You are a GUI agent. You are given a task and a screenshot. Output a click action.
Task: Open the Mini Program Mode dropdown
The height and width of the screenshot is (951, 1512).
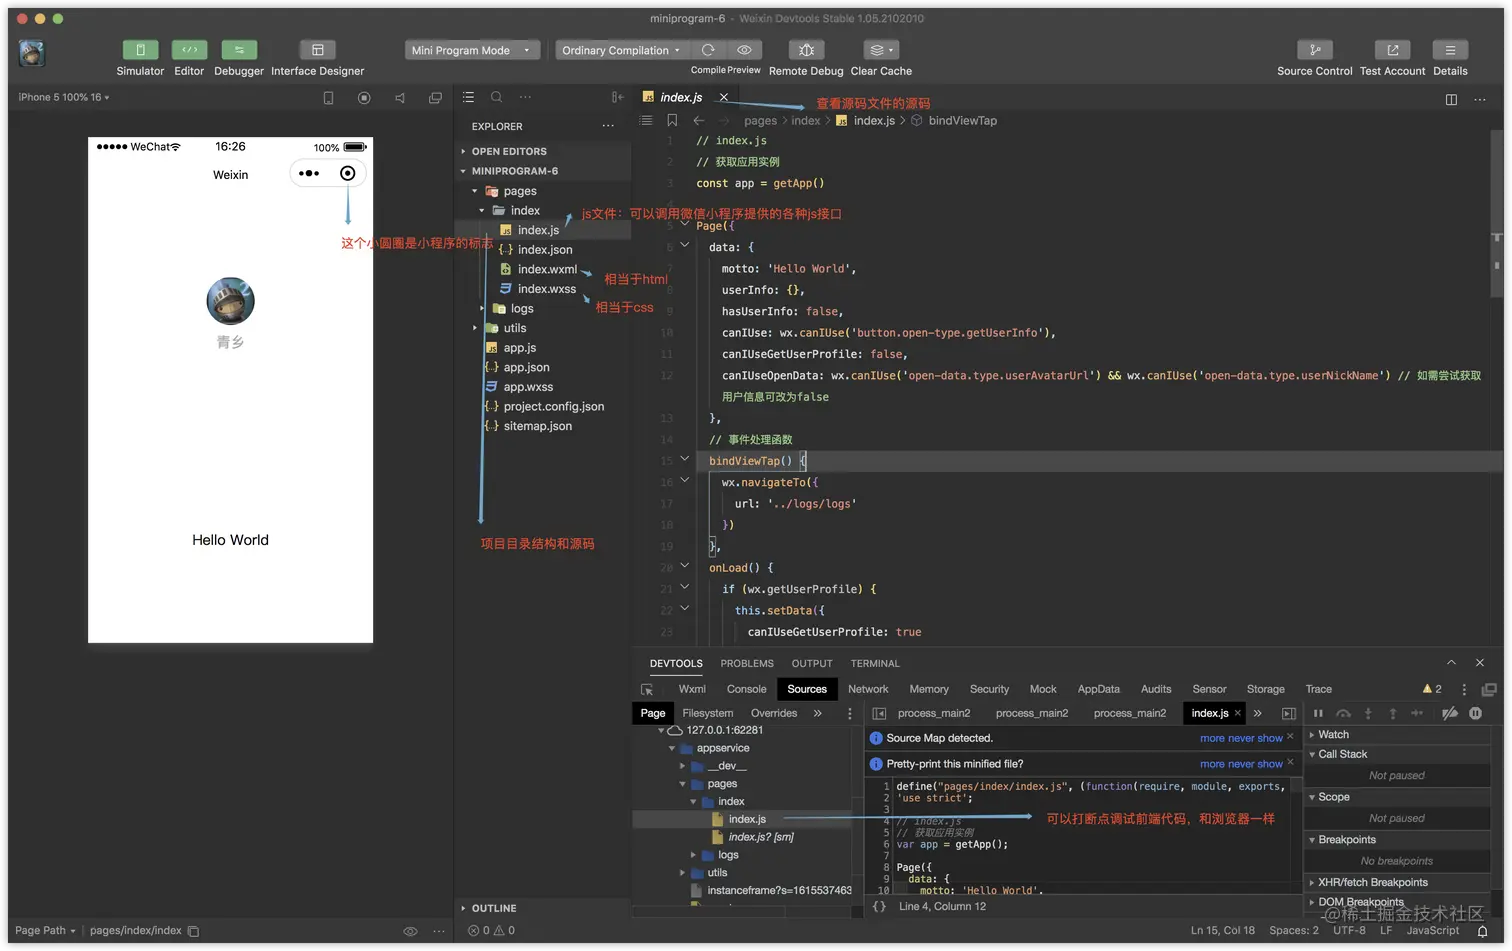[x=472, y=50]
